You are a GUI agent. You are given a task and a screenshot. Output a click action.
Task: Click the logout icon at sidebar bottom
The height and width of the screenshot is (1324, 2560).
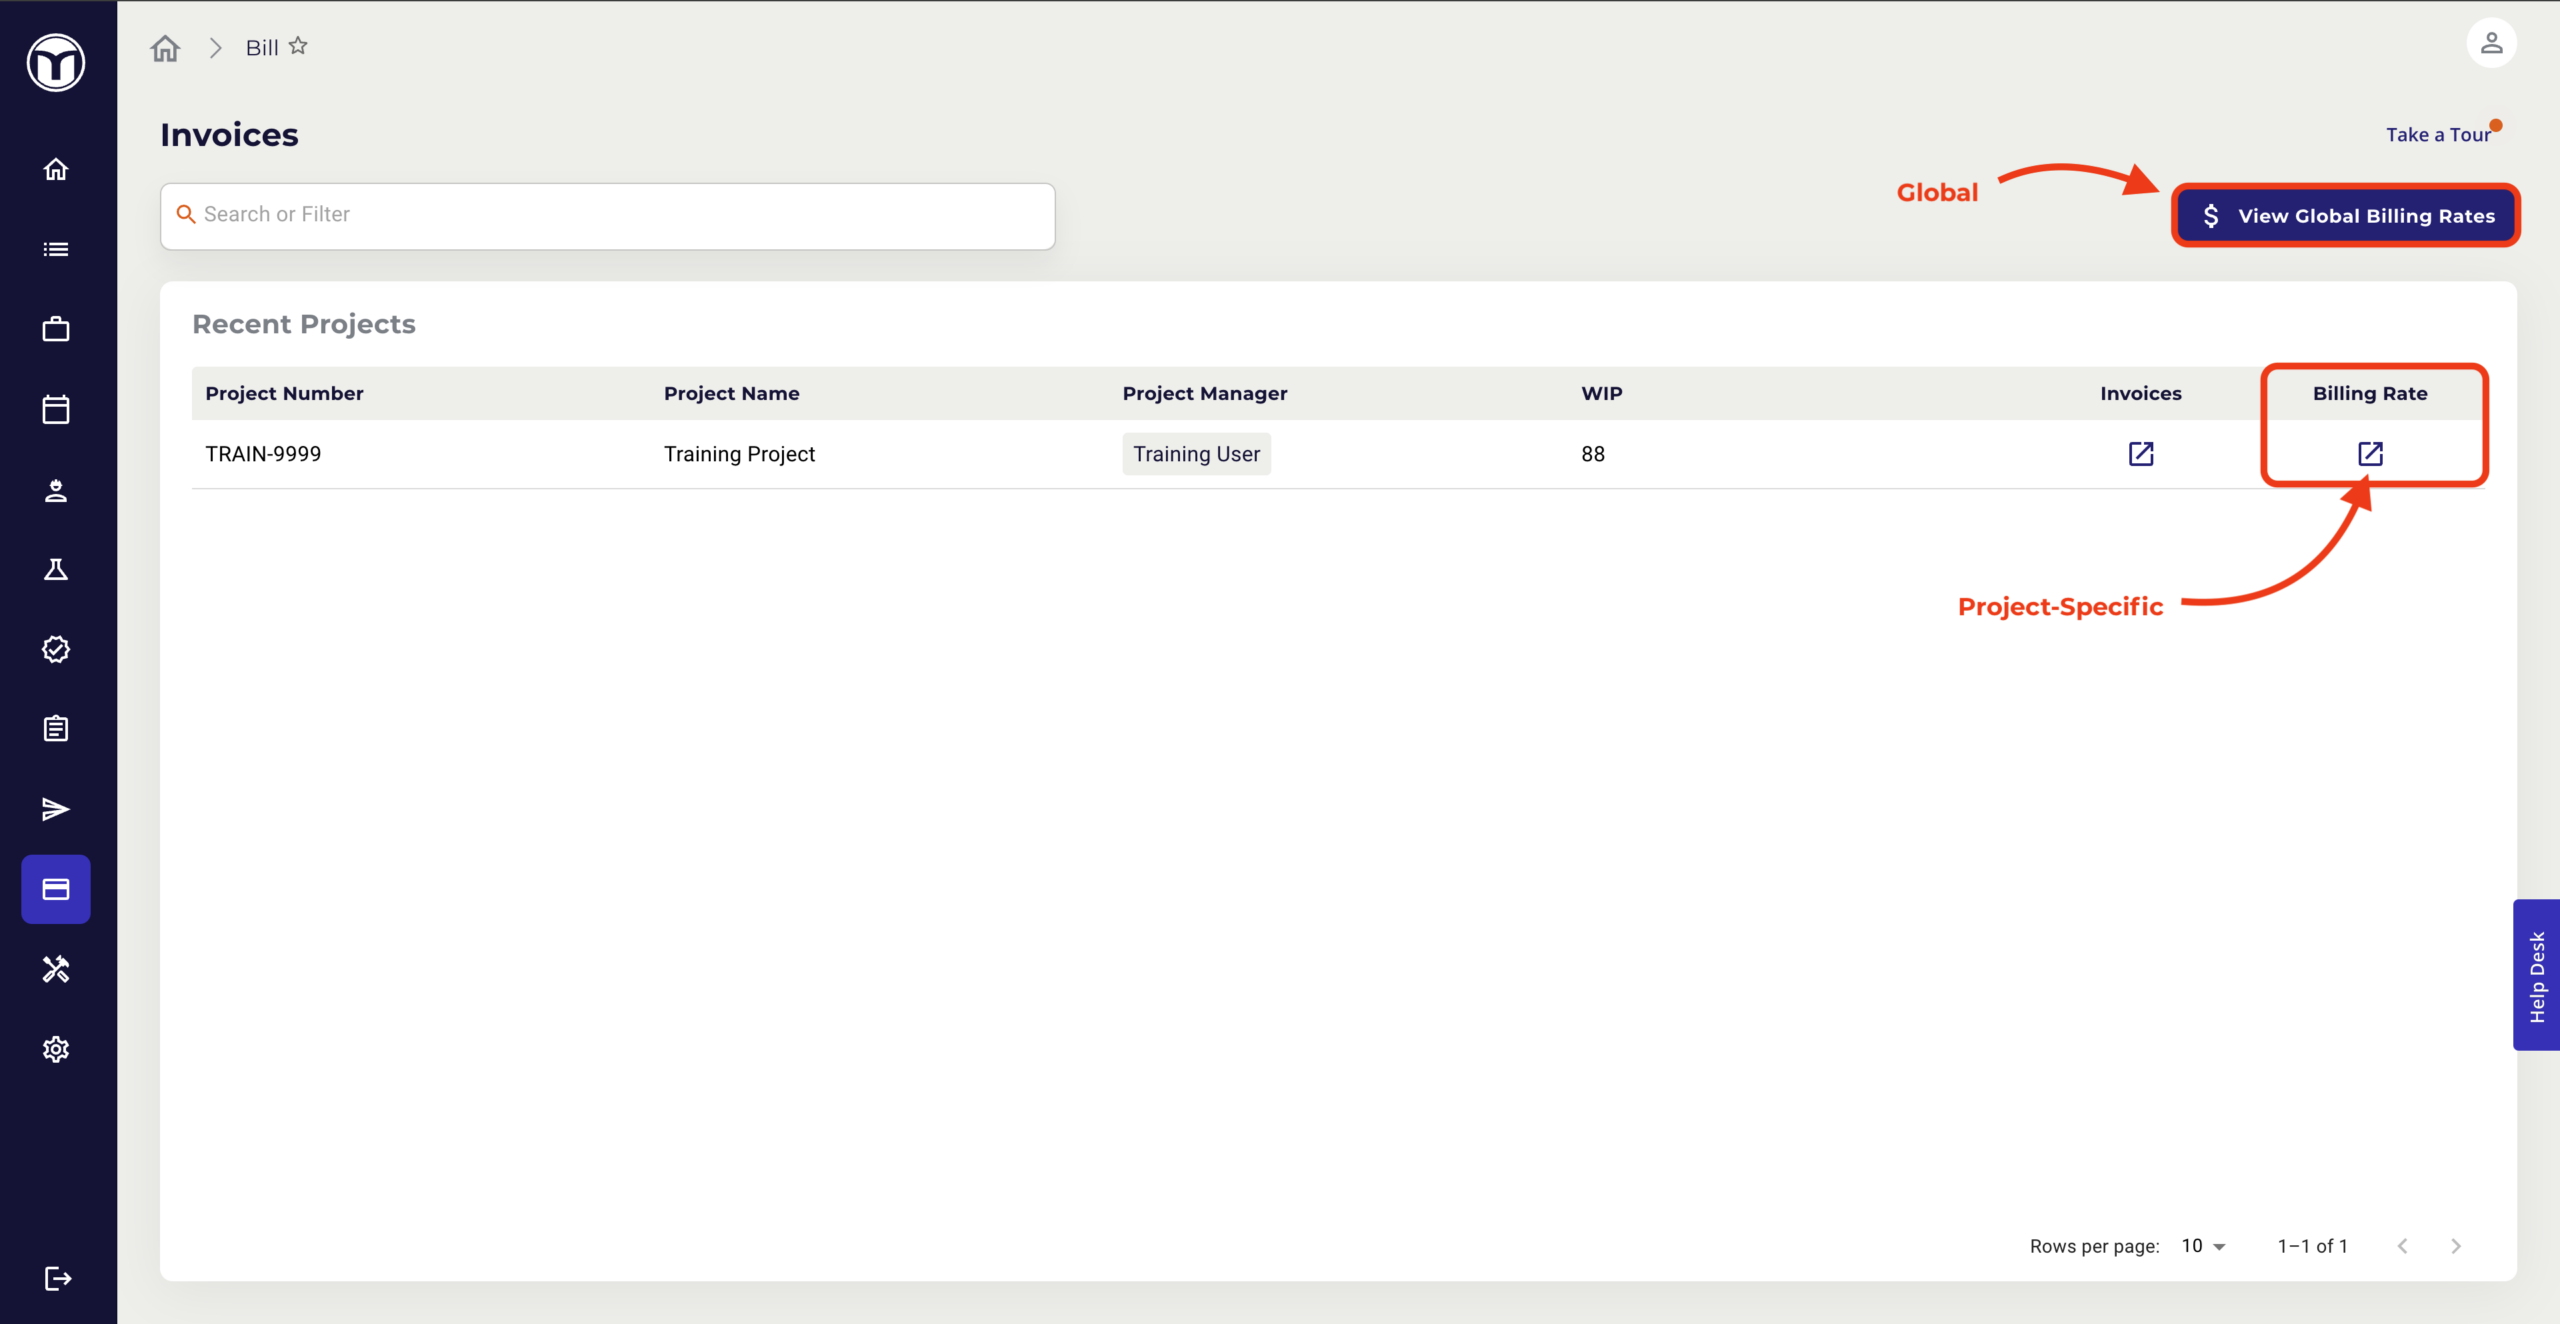58,1278
